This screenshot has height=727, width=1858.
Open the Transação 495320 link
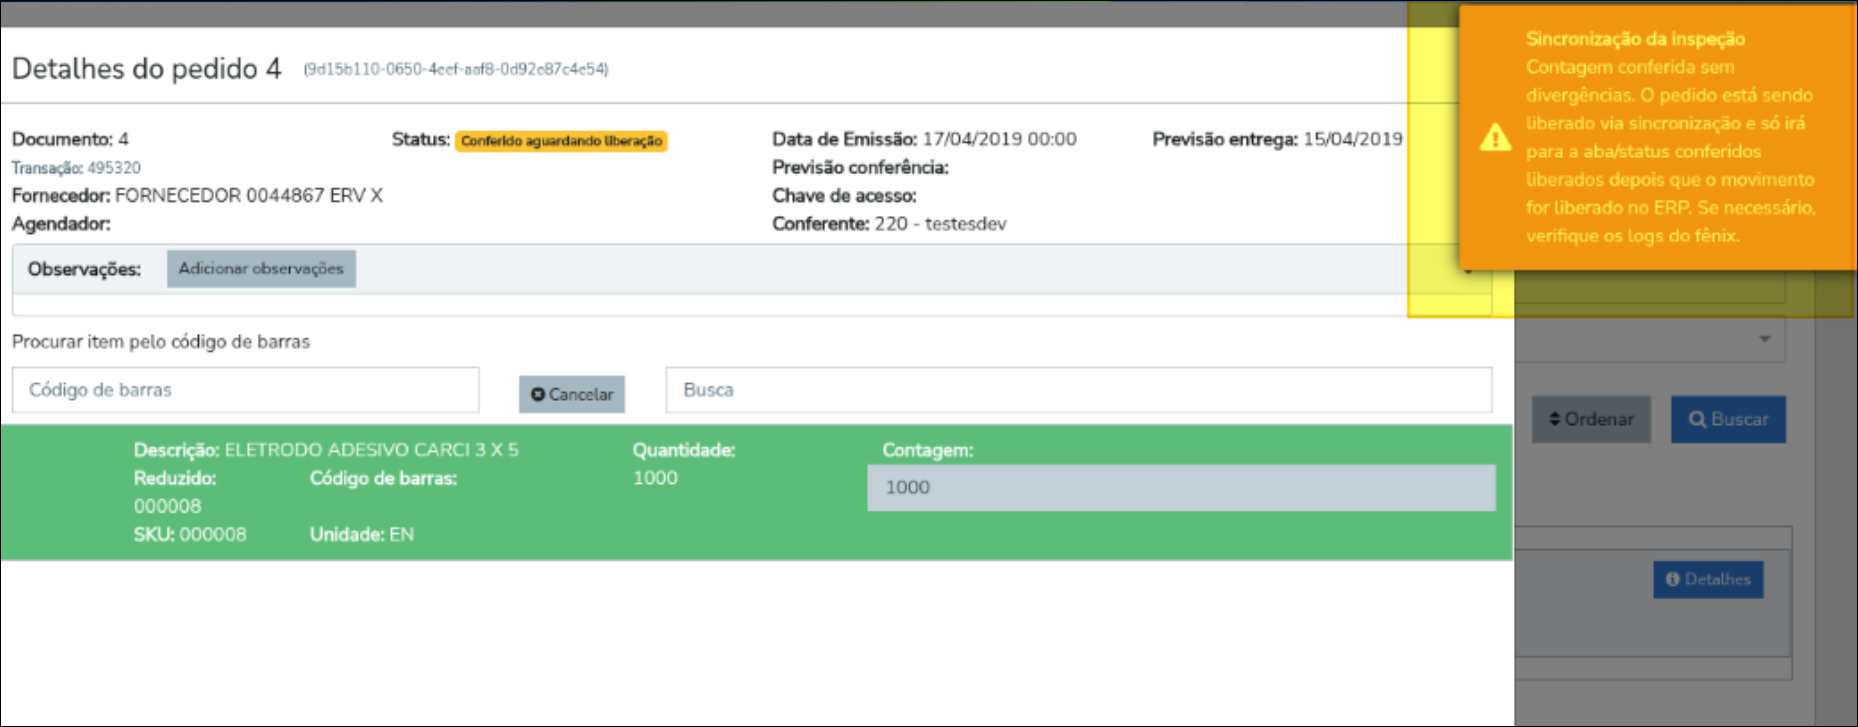pyautogui.click(x=76, y=168)
